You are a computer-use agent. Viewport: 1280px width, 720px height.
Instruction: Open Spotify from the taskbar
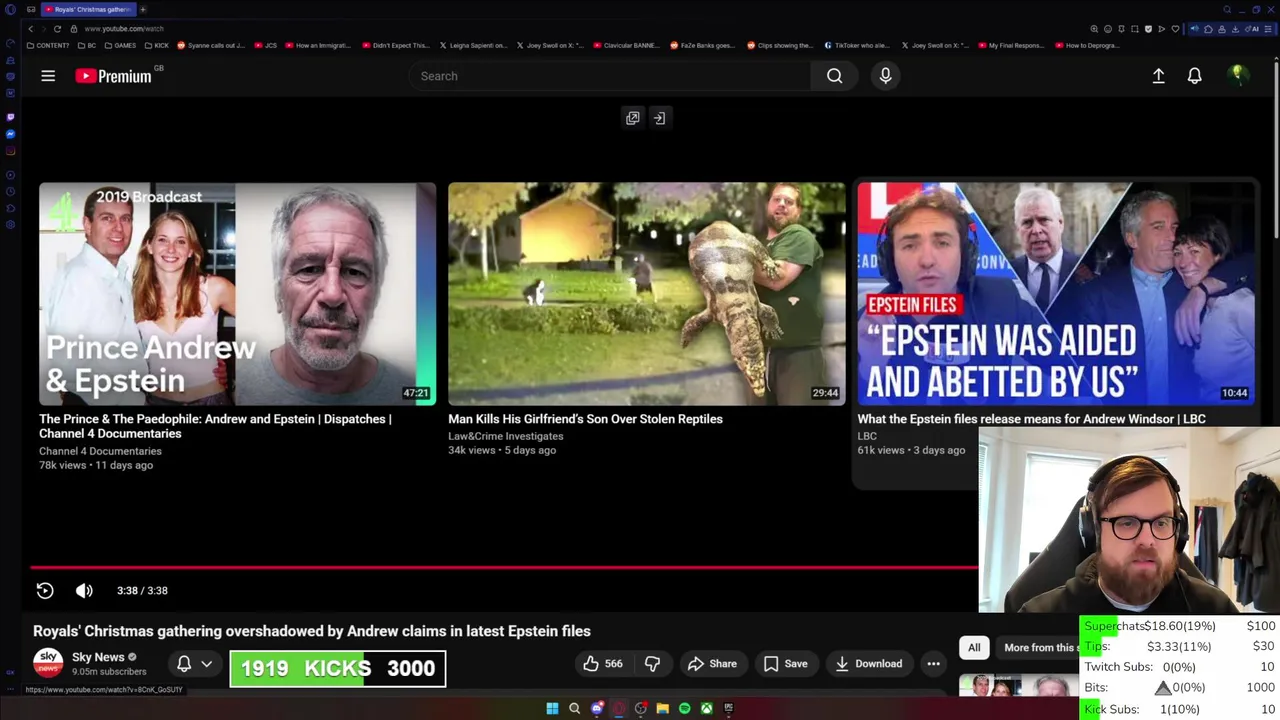click(x=684, y=709)
